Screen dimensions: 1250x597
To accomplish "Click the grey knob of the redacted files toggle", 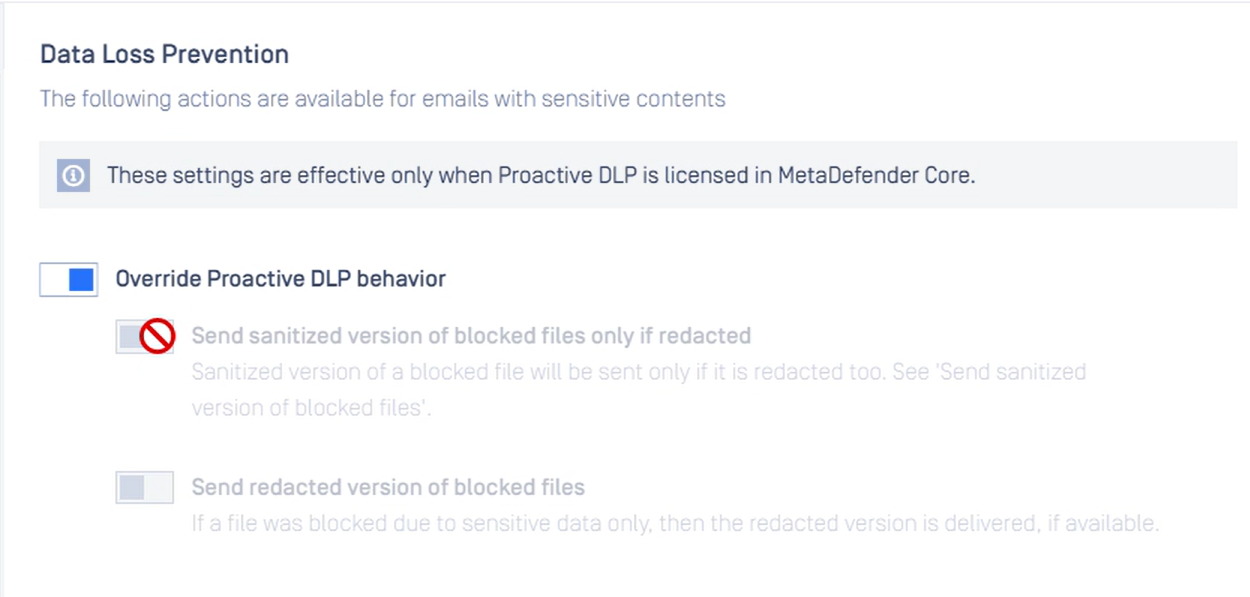I will click(x=132, y=487).
